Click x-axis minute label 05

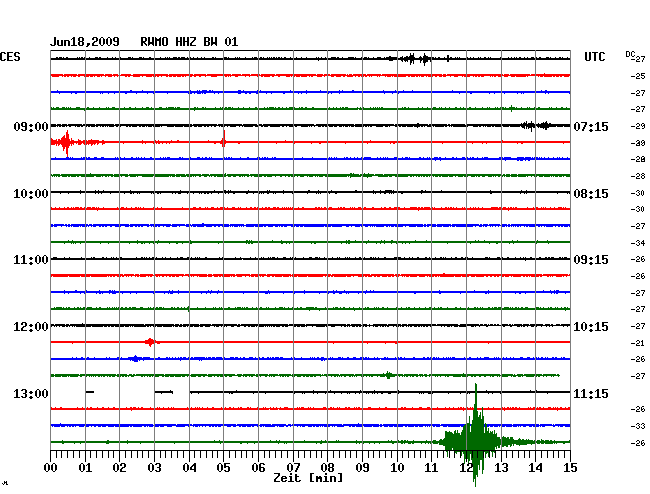pos(223,467)
